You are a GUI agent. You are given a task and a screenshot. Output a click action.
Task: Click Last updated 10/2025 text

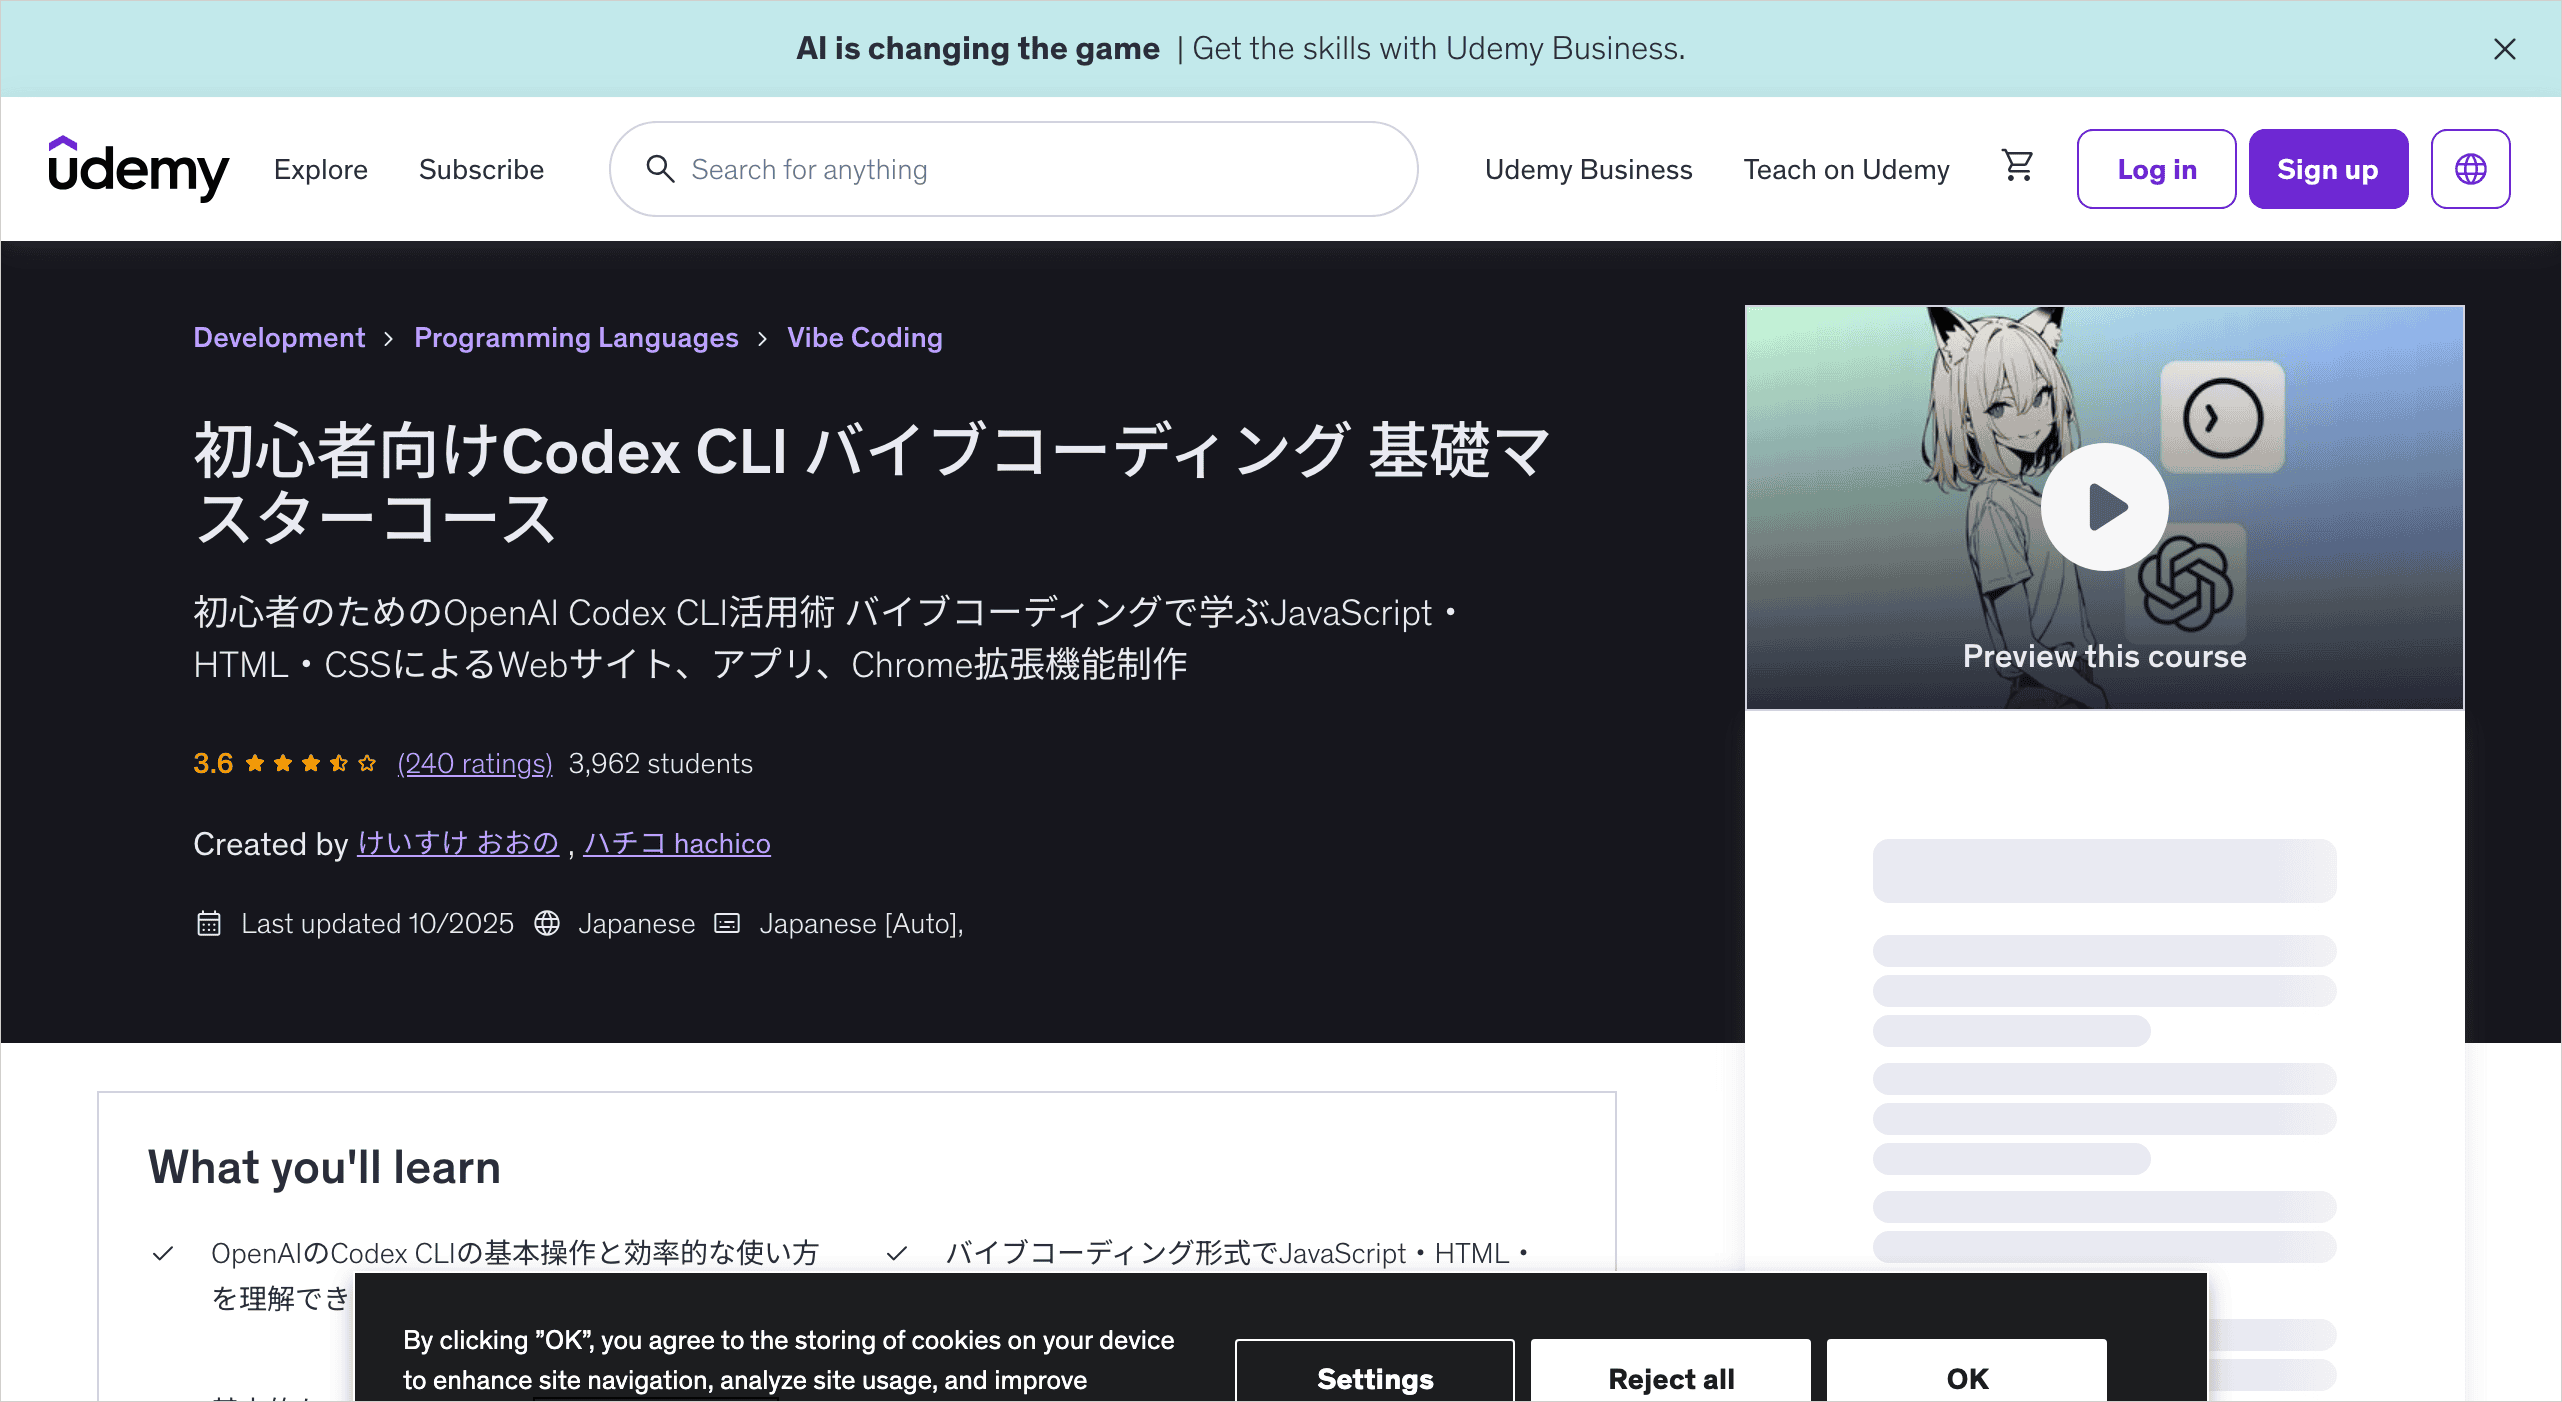(377, 924)
